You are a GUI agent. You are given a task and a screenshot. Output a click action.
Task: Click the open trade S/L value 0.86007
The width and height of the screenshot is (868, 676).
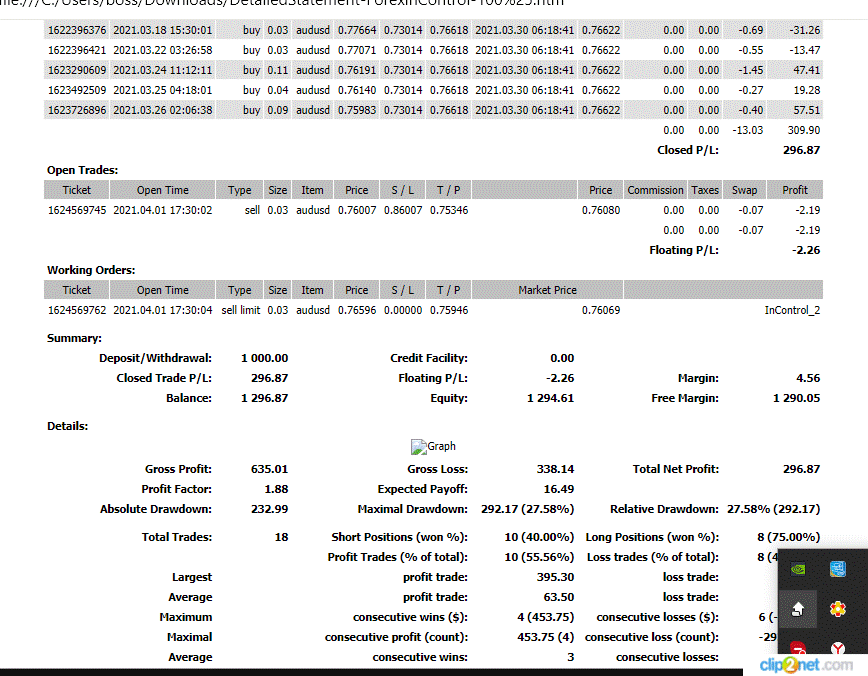pyautogui.click(x=403, y=210)
